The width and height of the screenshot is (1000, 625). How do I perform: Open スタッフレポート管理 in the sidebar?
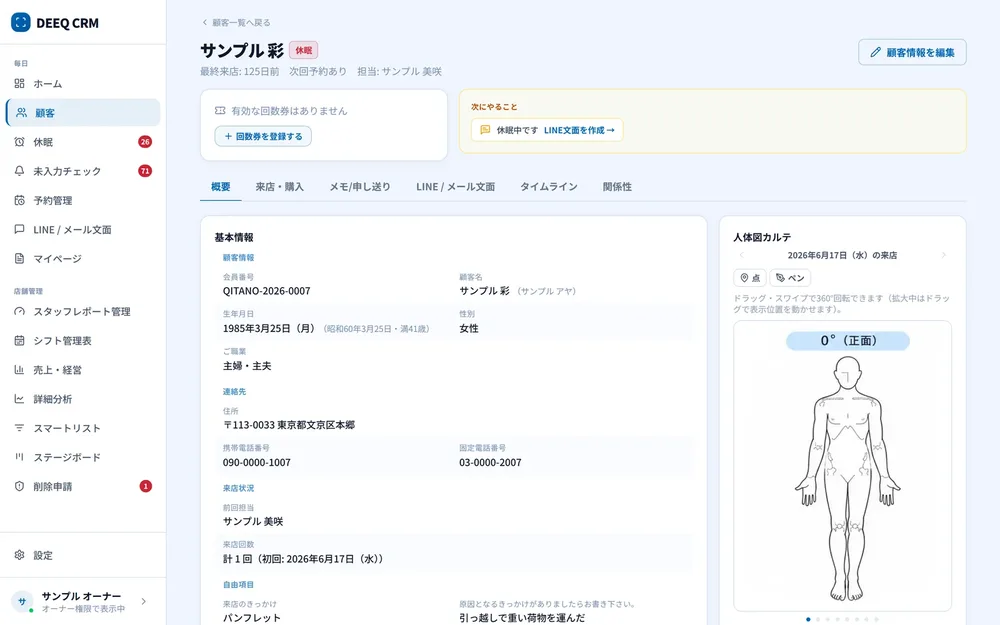tap(83, 311)
